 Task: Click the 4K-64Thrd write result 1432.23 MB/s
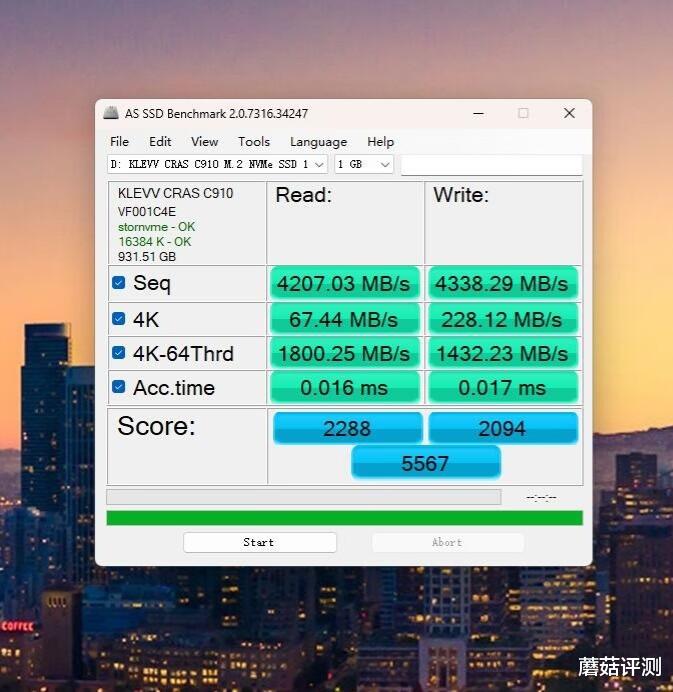coord(503,354)
